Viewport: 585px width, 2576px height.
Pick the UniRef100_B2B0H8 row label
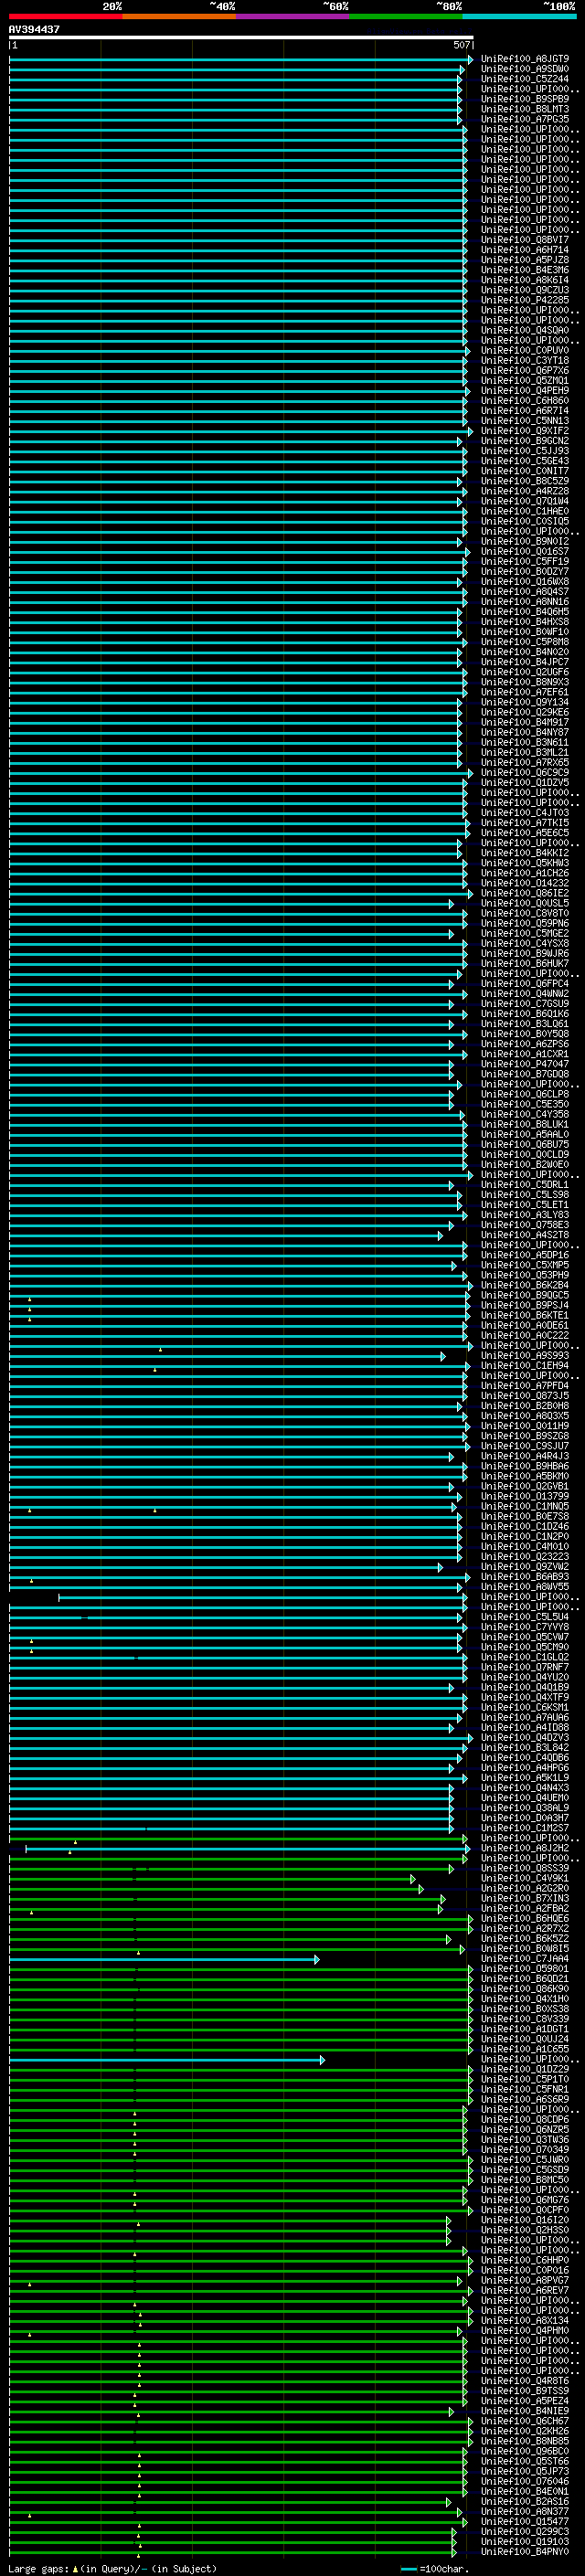point(525,1406)
